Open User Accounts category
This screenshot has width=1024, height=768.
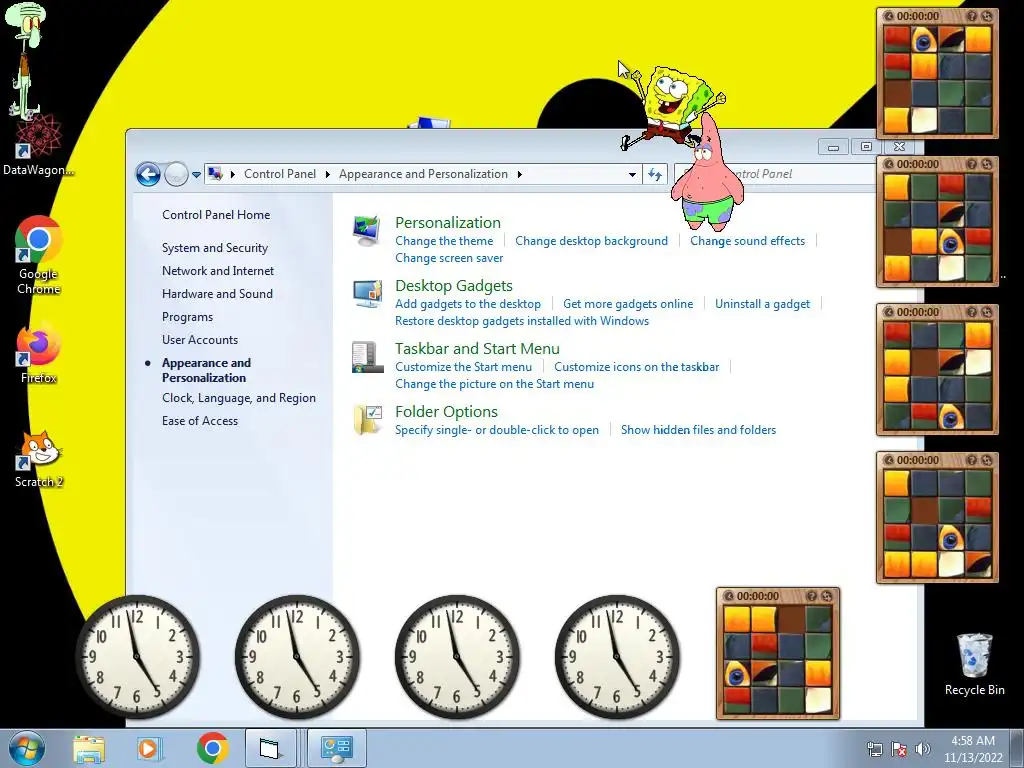click(x=200, y=340)
